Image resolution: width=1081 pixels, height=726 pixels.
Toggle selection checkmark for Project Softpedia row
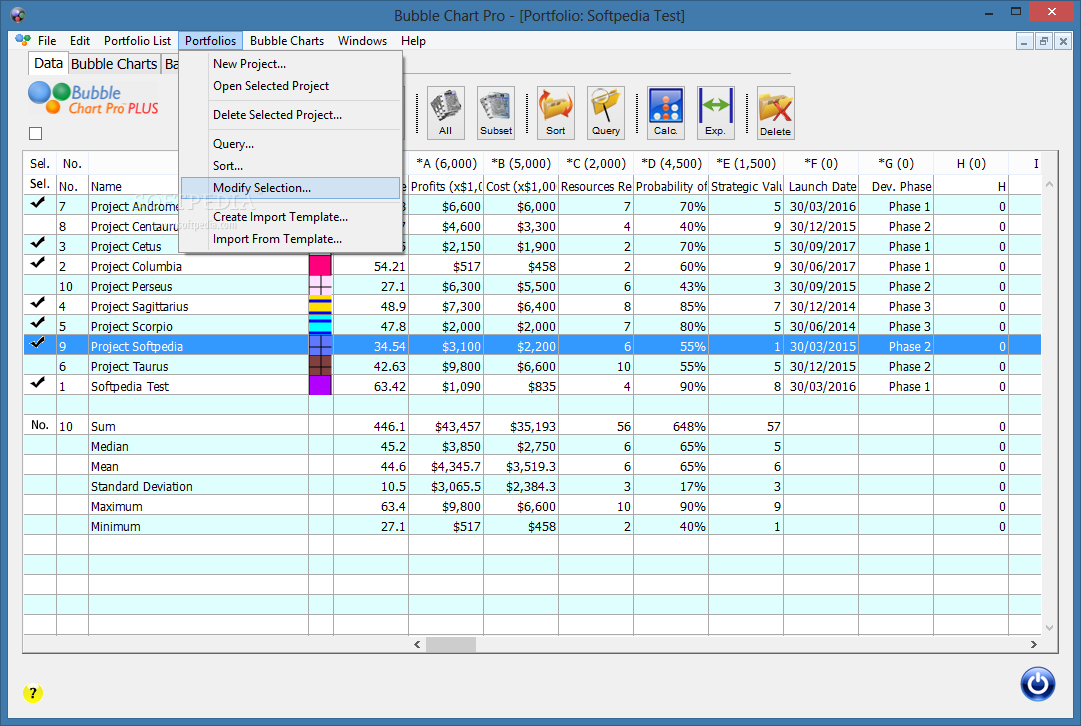[39, 345]
